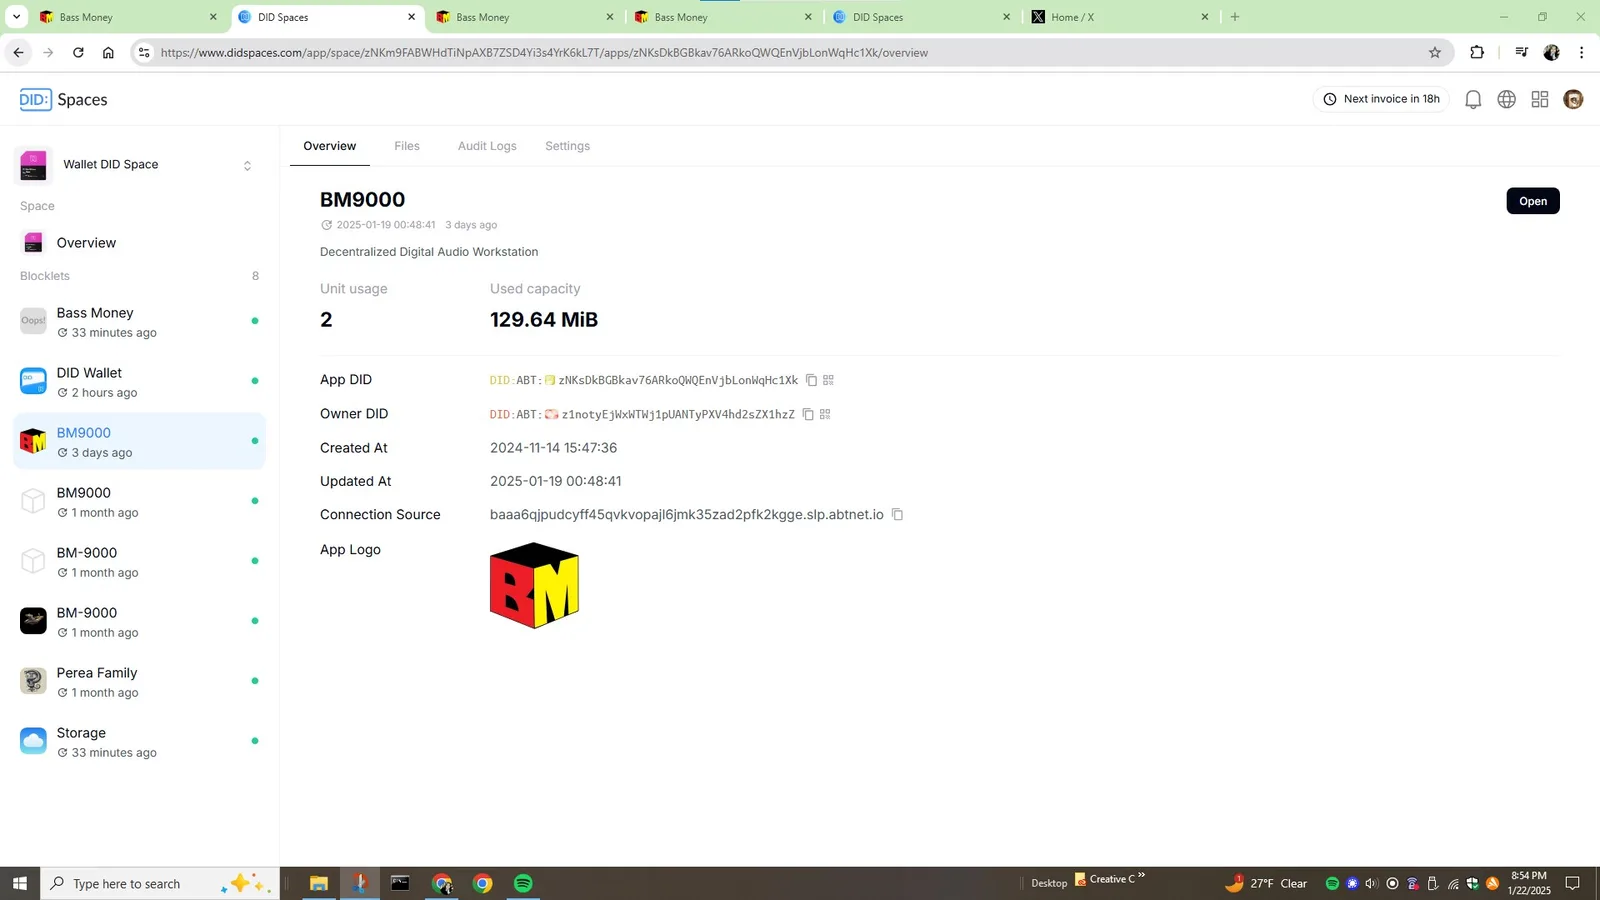Viewport: 1600px width, 900px height.
Task: Open the Chrome profile avatar
Action: tap(1552, 52)
